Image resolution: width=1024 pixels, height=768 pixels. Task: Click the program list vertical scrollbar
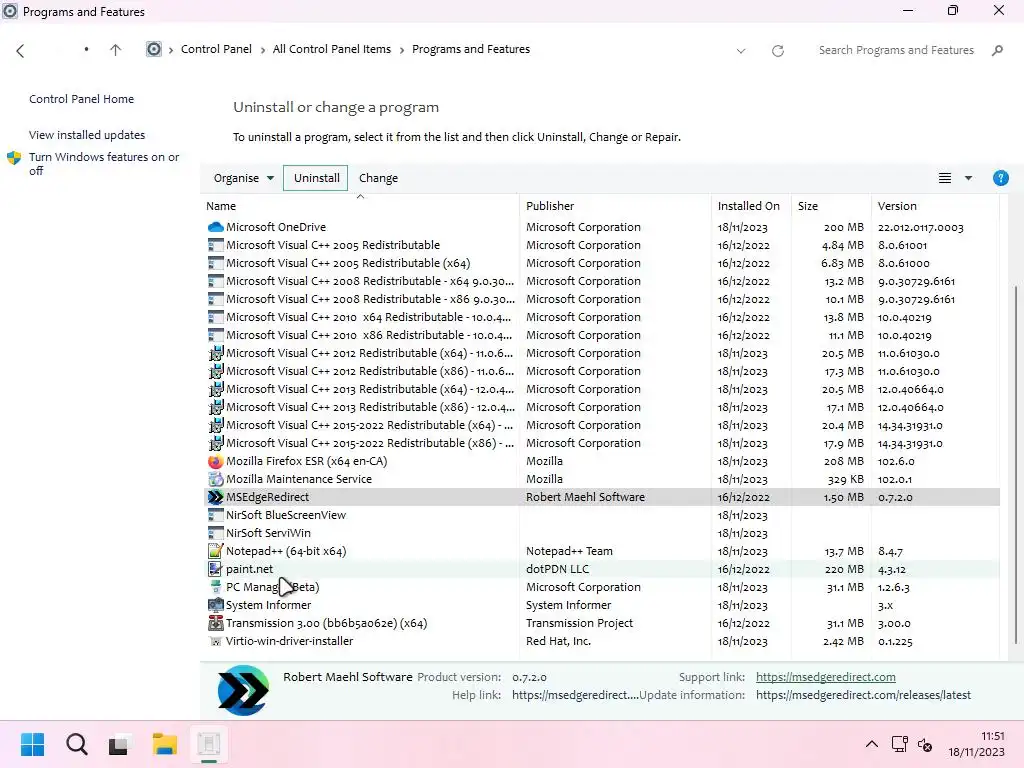click(1016, 464)
